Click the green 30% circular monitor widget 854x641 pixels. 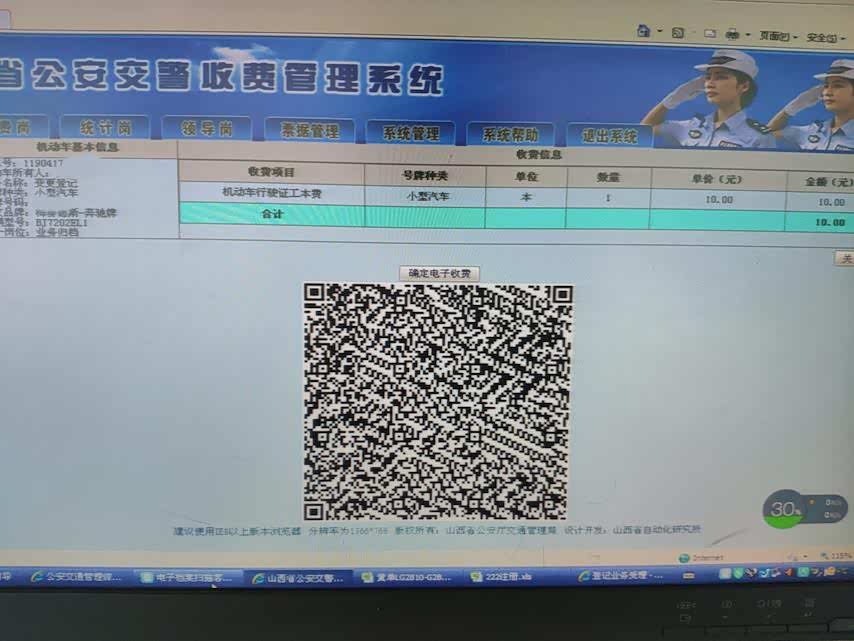785,509
